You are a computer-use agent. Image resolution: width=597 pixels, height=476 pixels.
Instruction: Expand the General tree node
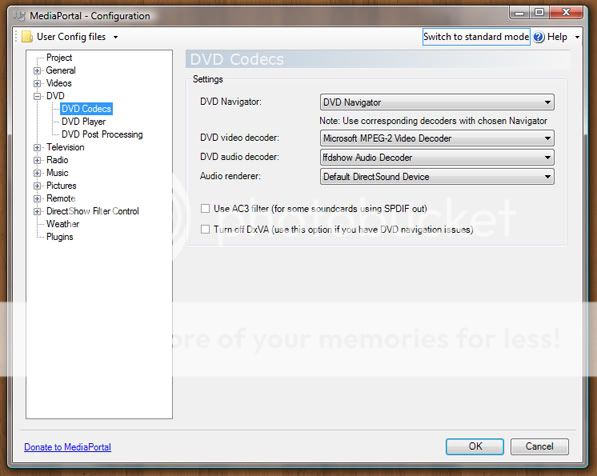click(37, 70)
